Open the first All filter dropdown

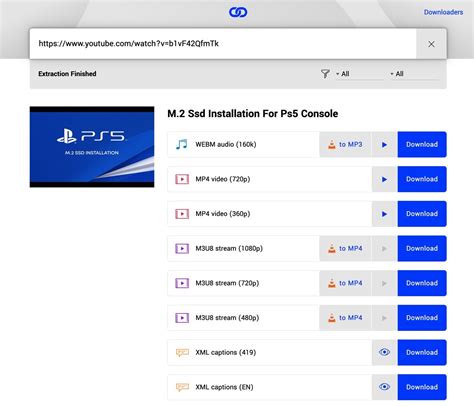pyautogui.click(x=359, y=74)
